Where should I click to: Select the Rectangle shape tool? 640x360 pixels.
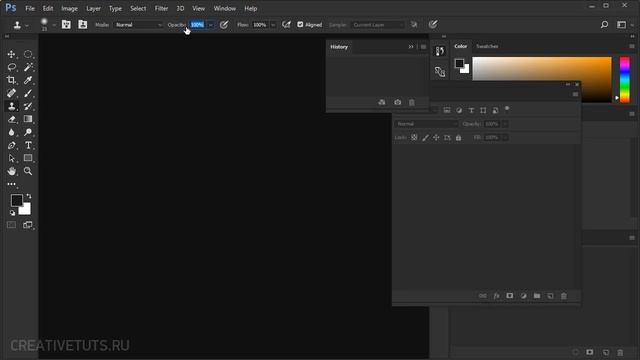coord(28,158)
